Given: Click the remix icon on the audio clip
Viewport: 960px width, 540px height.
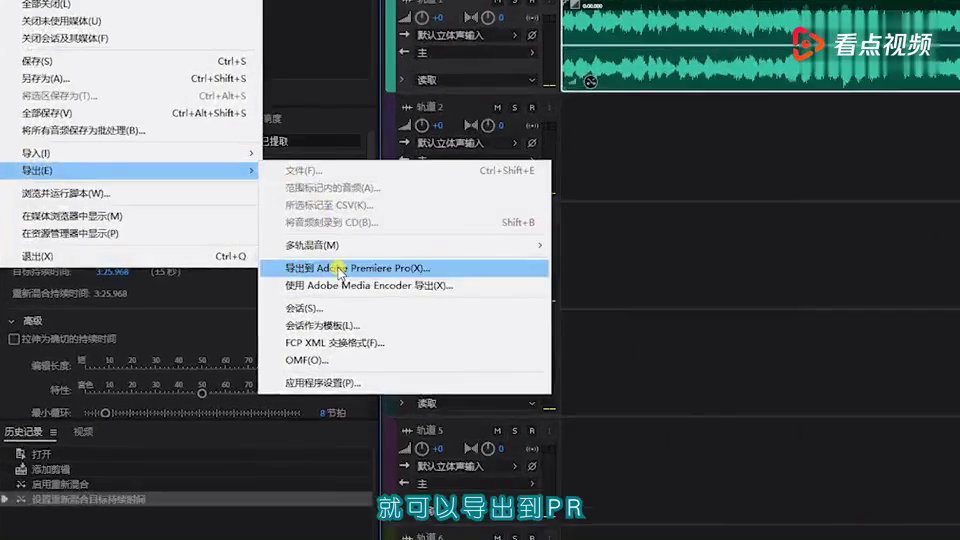Looking at the screenshot, I should 590,82.
